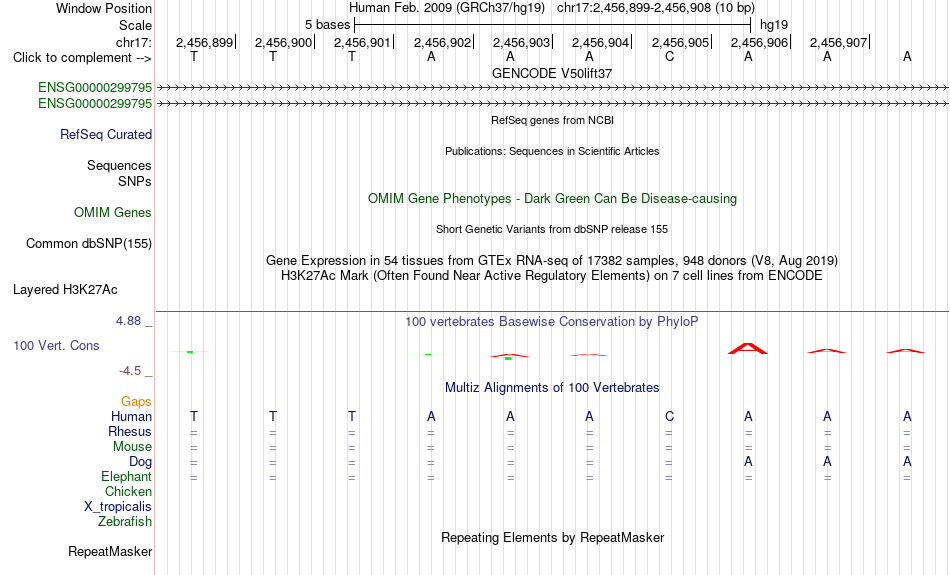
Task: Click 'Repeating Elements by RepeatMasker' title
Action: (553, 538)
